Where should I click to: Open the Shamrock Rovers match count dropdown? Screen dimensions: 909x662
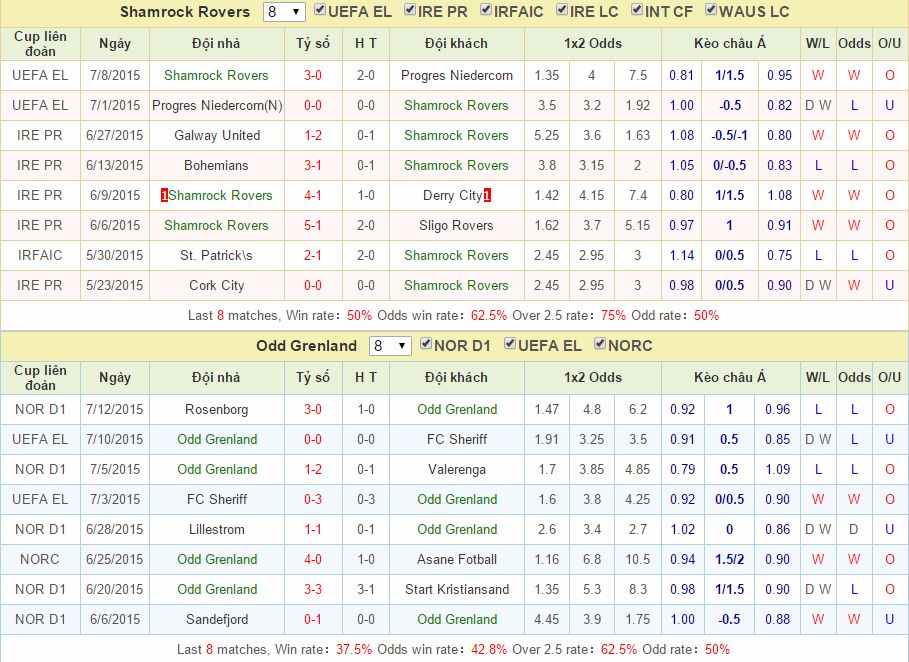coord(284,12)
